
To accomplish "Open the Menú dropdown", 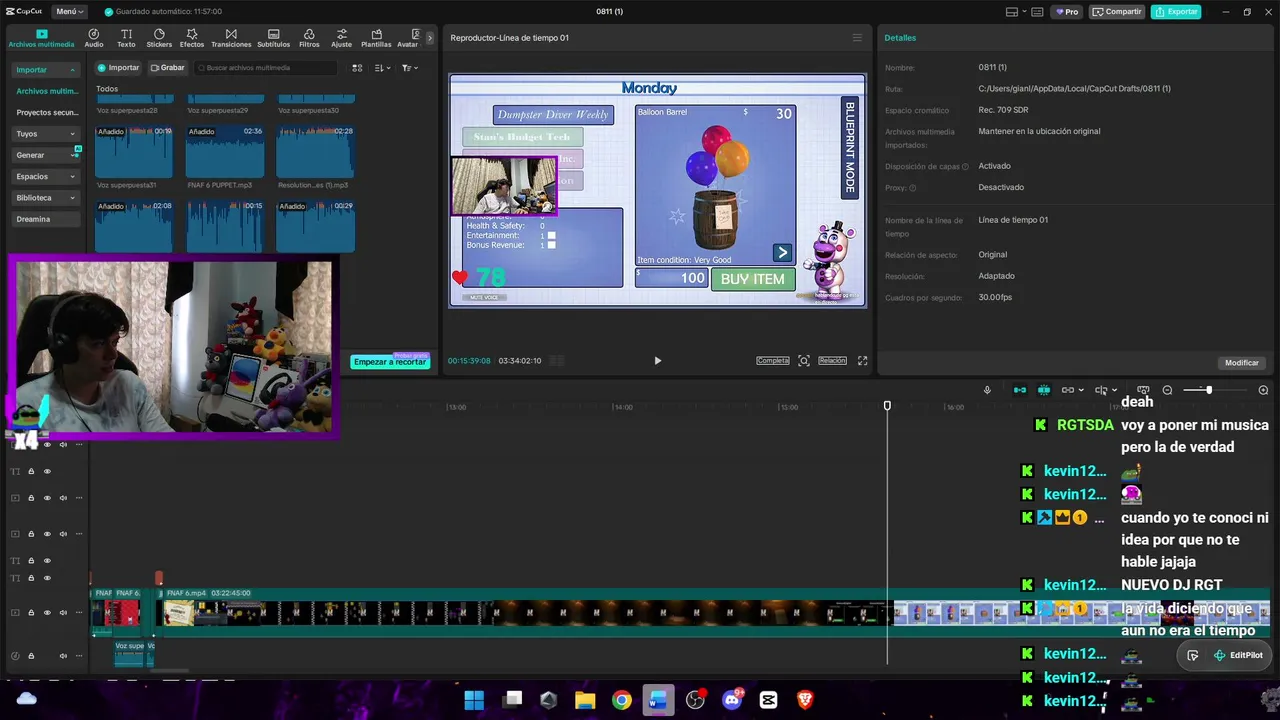I will click(x=70, y=12).
